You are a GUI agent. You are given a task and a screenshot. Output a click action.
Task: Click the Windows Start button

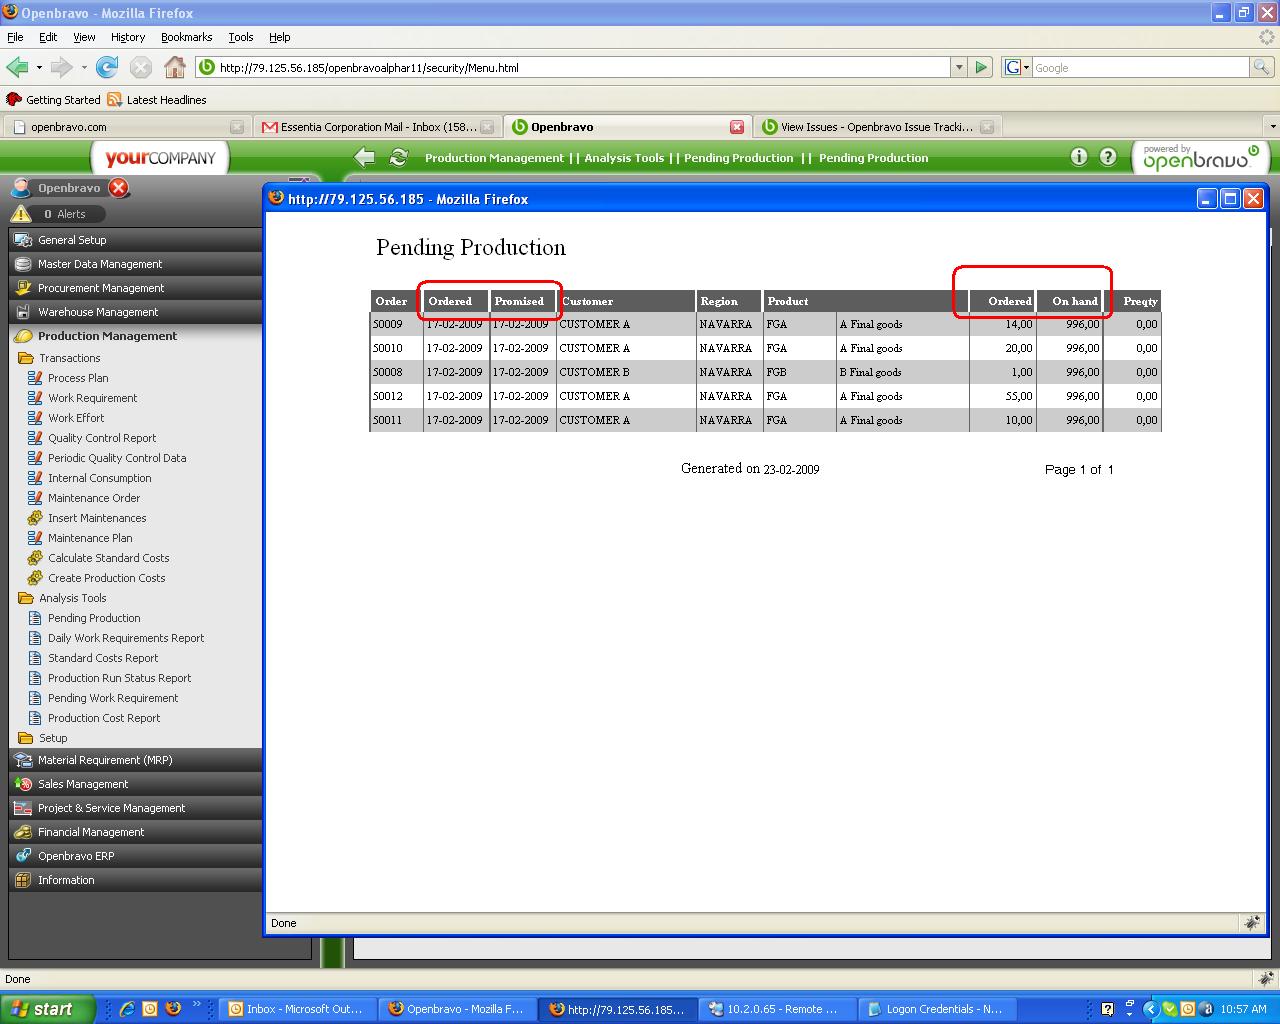click(48, 1009)
